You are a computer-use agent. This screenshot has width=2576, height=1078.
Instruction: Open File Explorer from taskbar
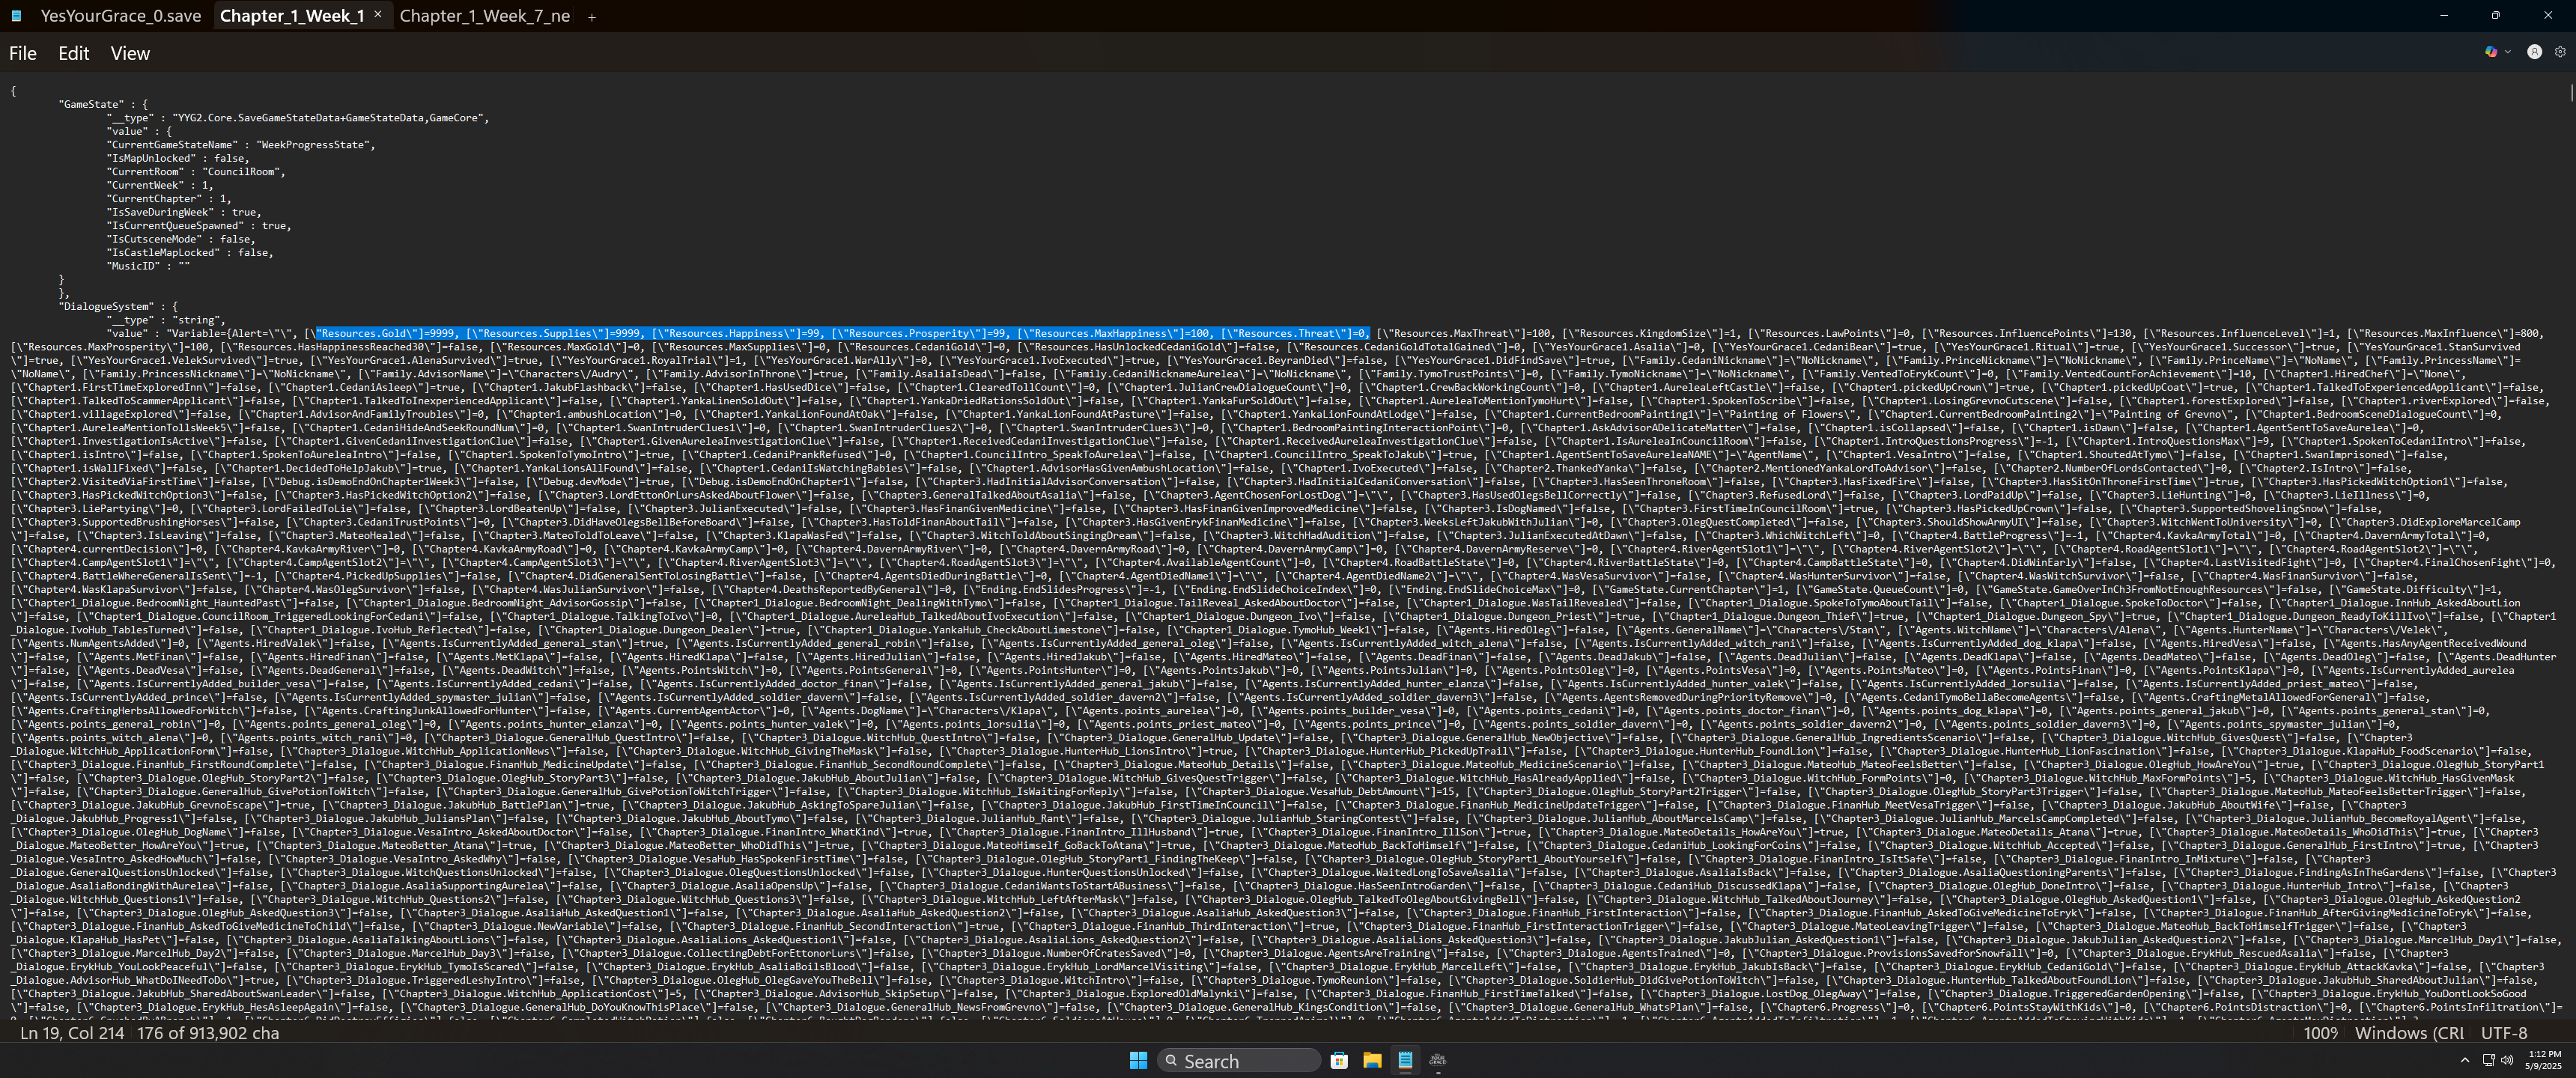[x=1372, y=1061]
